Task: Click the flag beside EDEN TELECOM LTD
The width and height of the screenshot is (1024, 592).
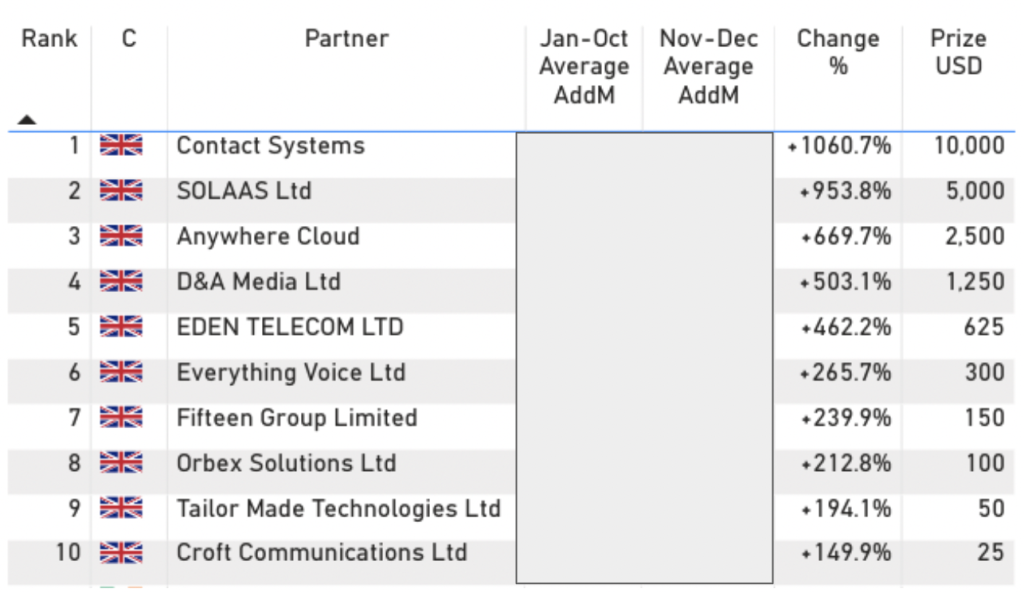Action: coord(121,327)
